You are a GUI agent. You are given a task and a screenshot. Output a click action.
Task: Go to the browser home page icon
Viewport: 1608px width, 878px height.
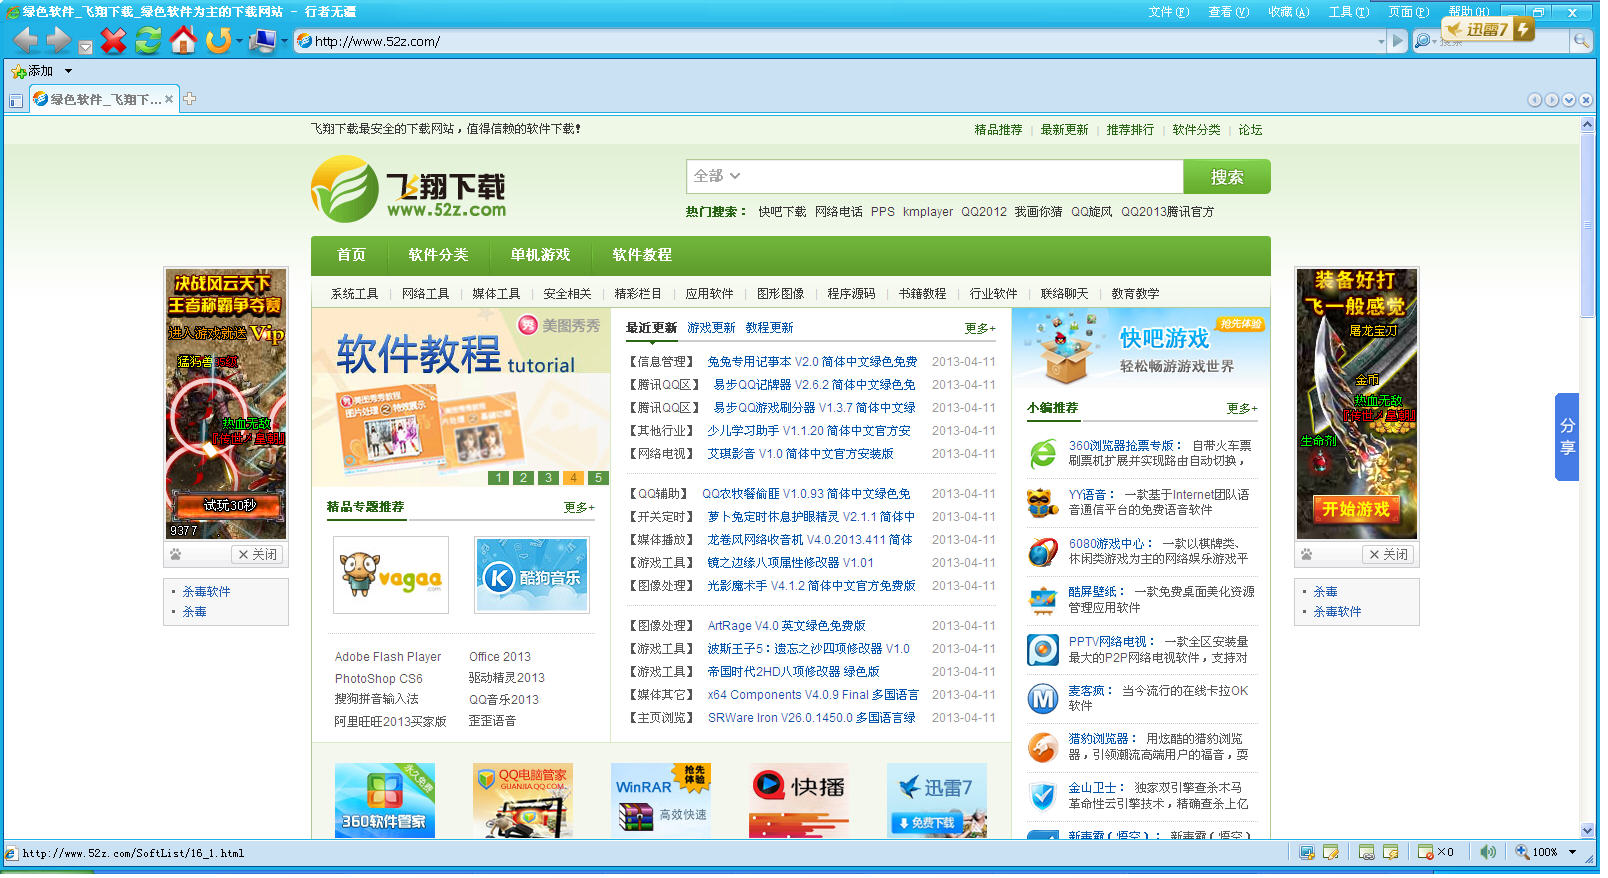pos(183,41)
